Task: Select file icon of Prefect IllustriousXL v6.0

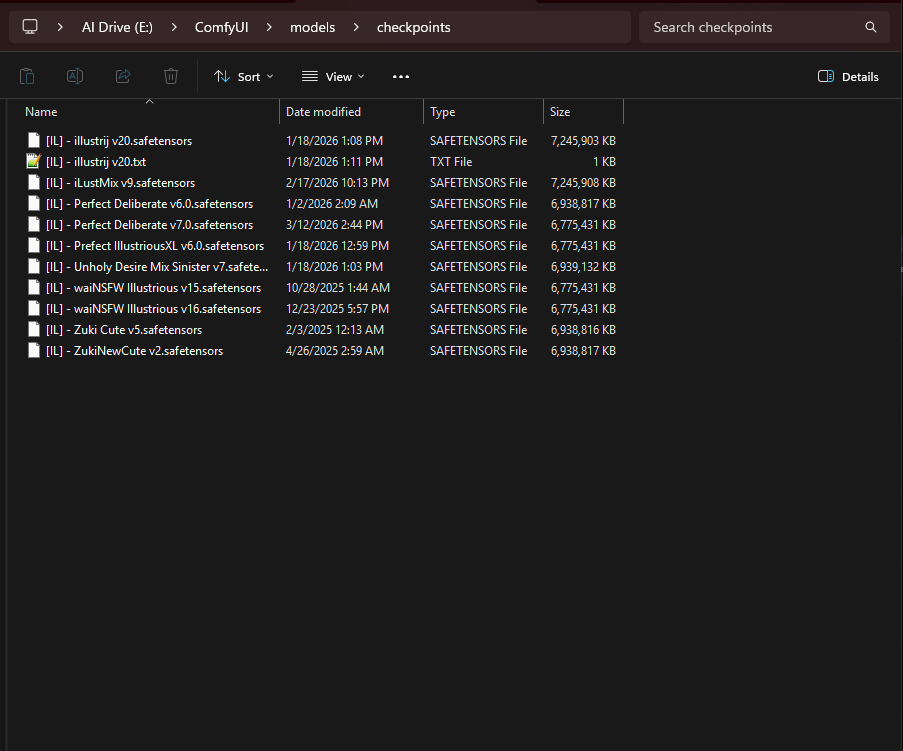Action: pyautogui.click(x=34, y=245)
